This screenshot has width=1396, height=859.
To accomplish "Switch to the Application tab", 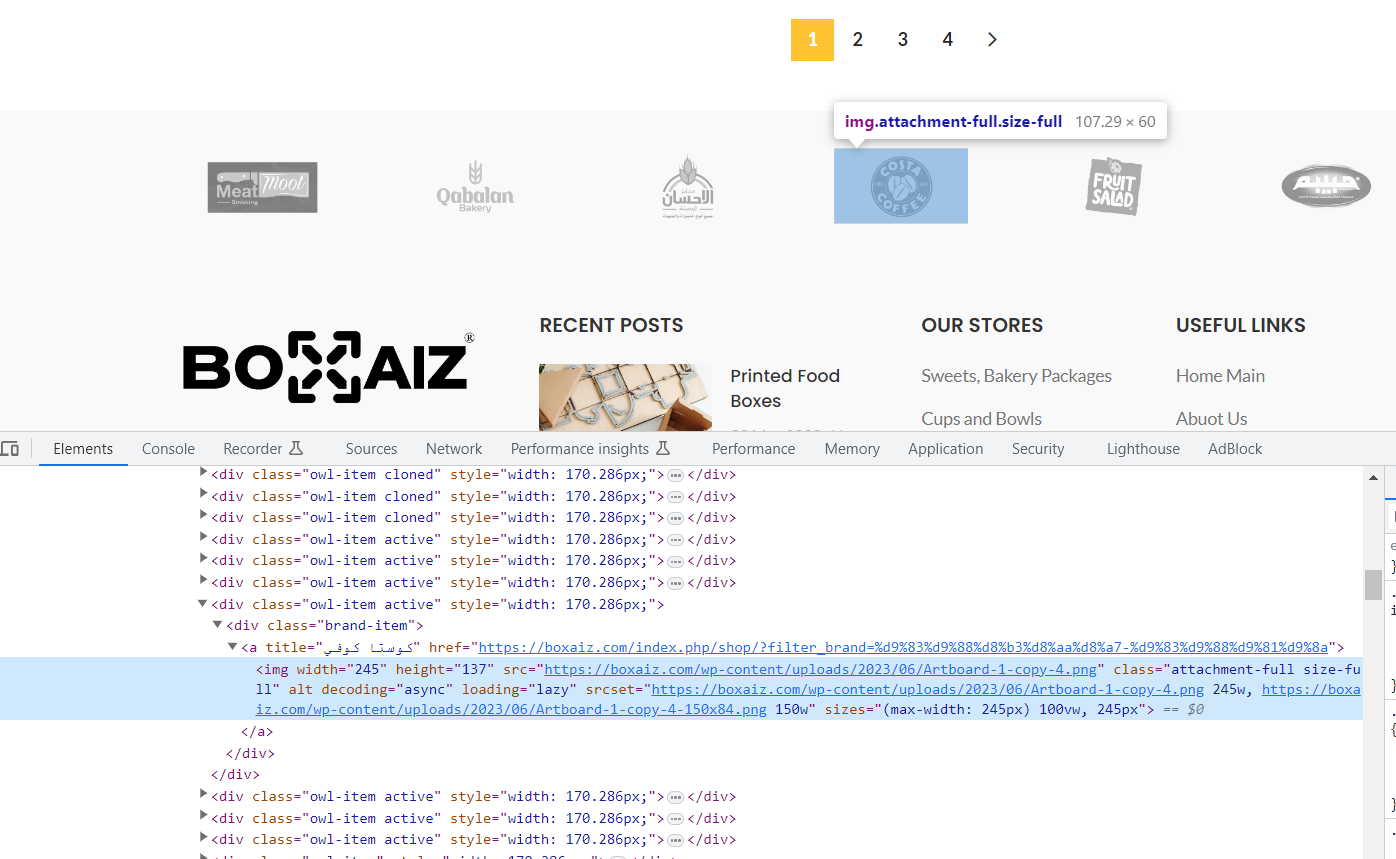I will coord(946,449).
